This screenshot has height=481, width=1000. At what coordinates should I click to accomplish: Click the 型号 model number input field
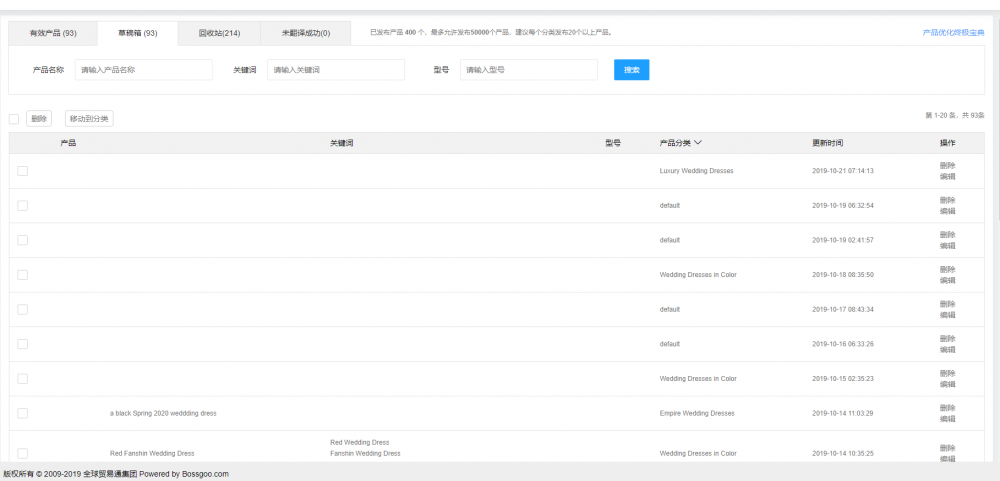(x=528, y=70)
